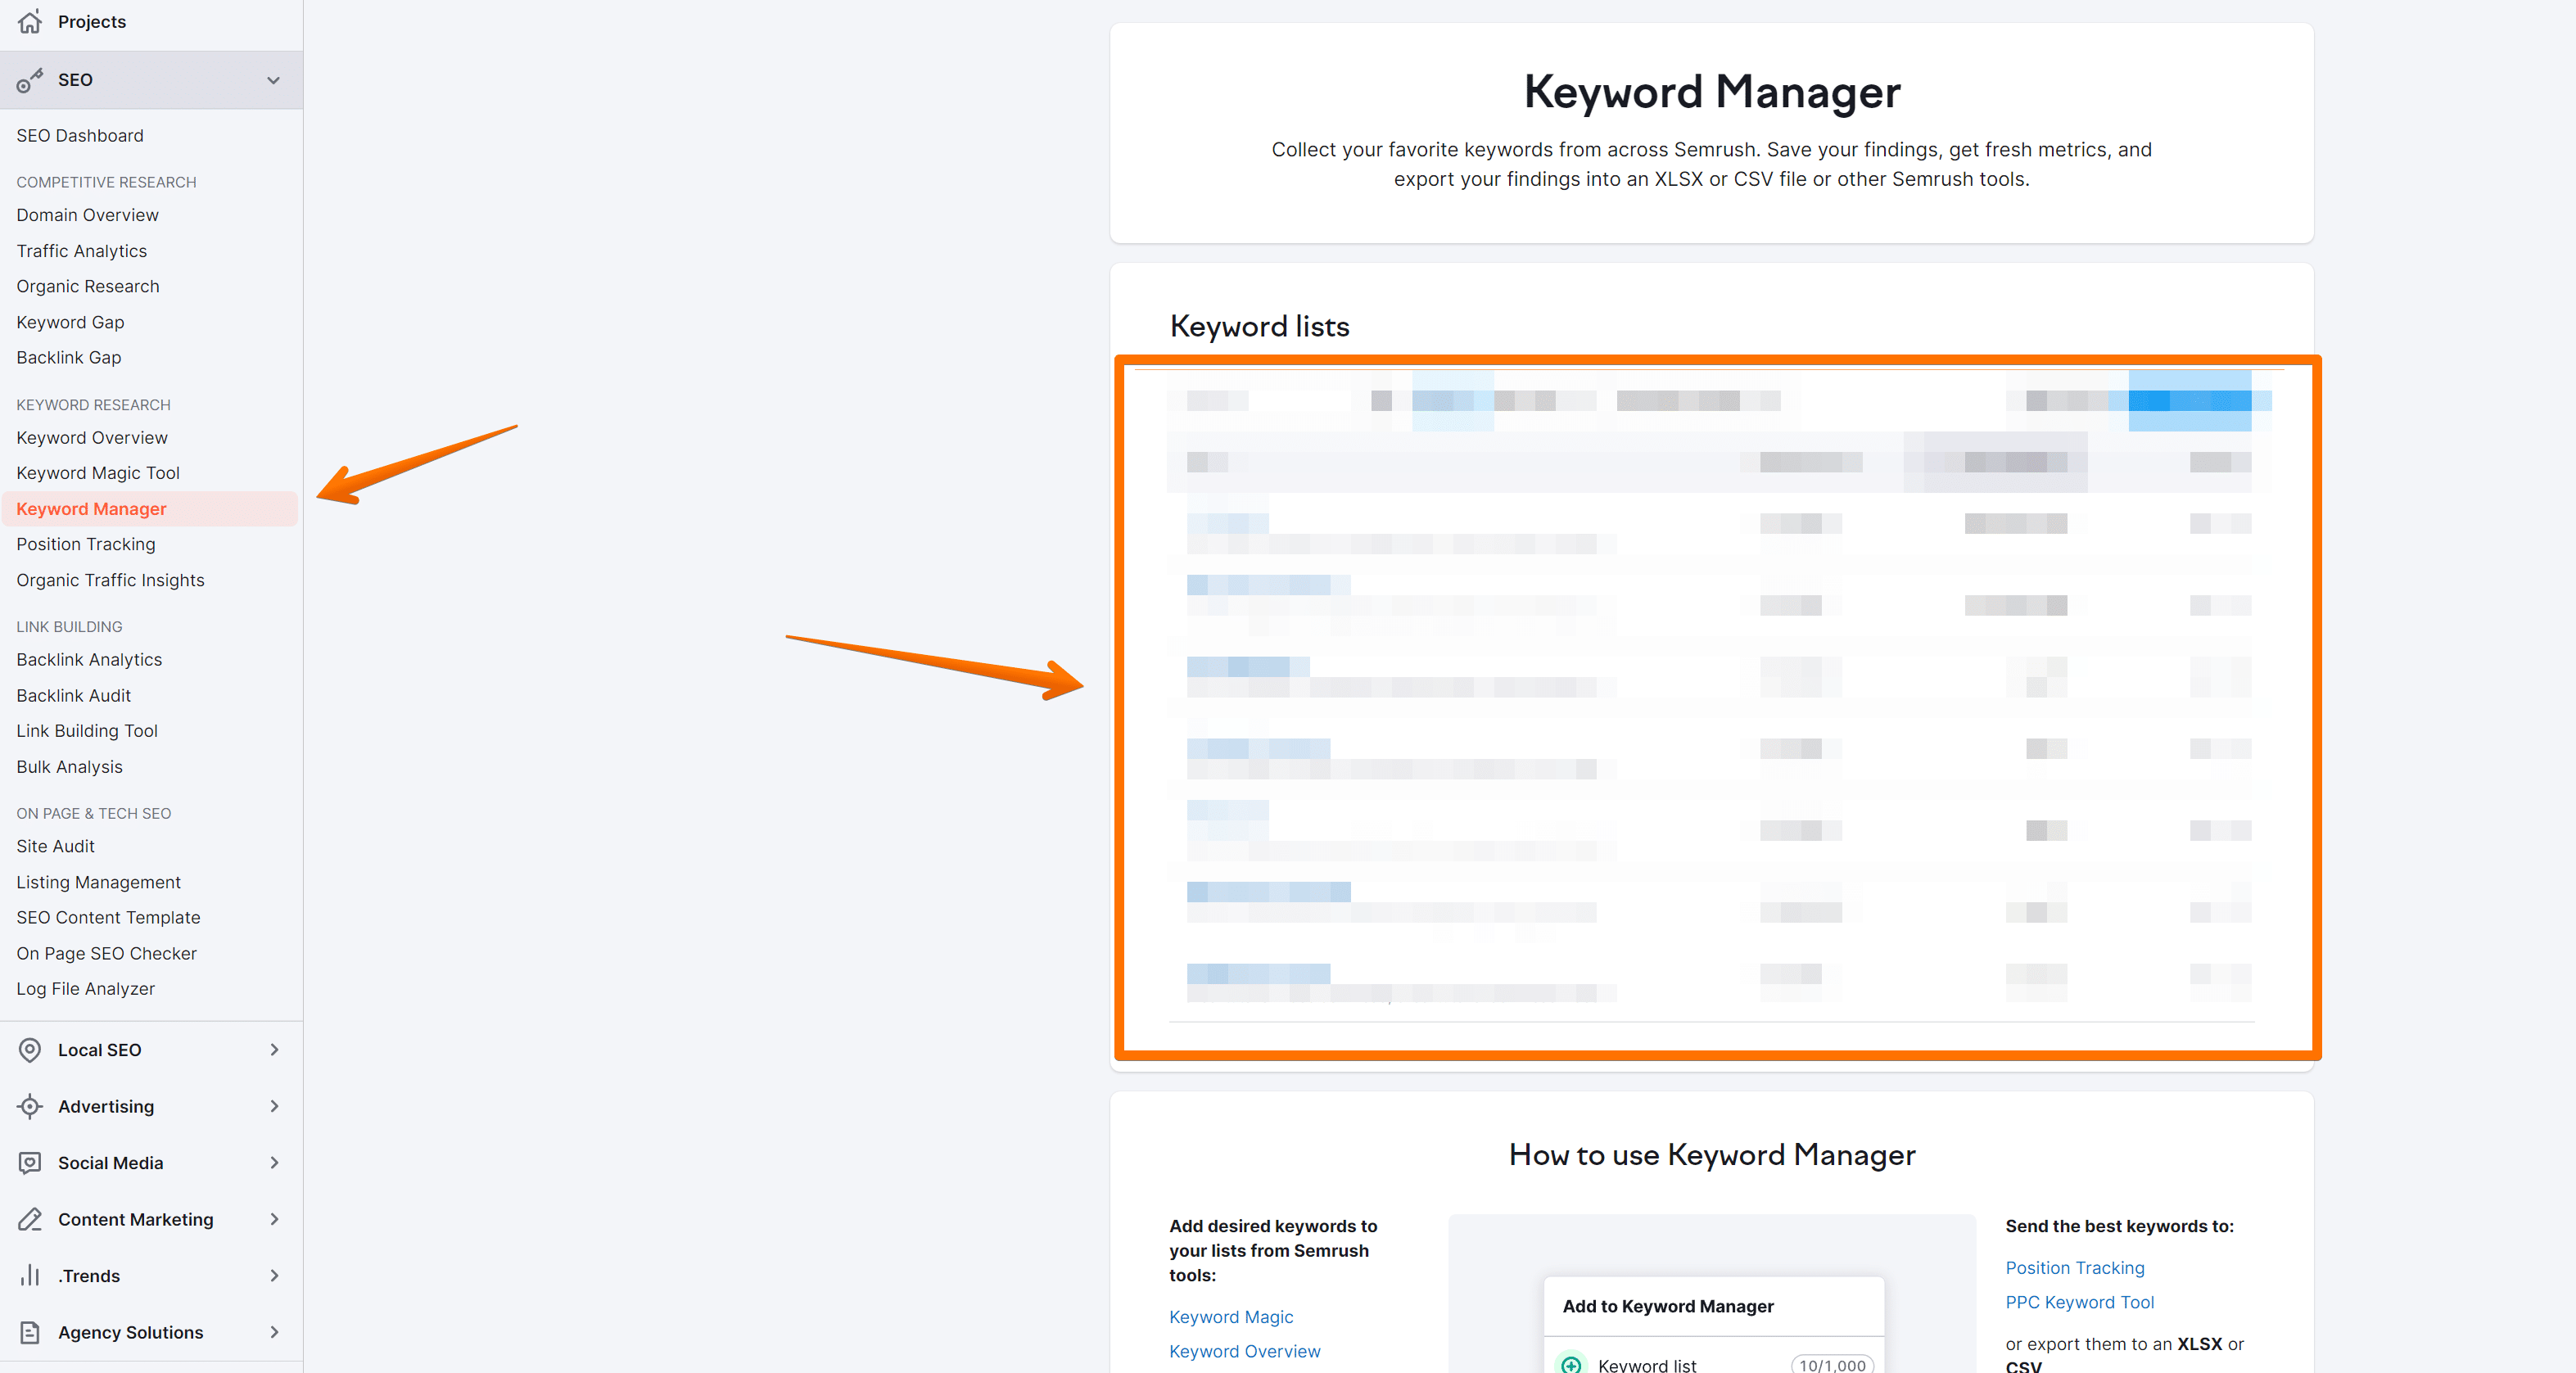Click the How to use Keyword Manager heading
Image resolution: width=2576 pixels, height=1373 pixels.
point(1712,1155)
